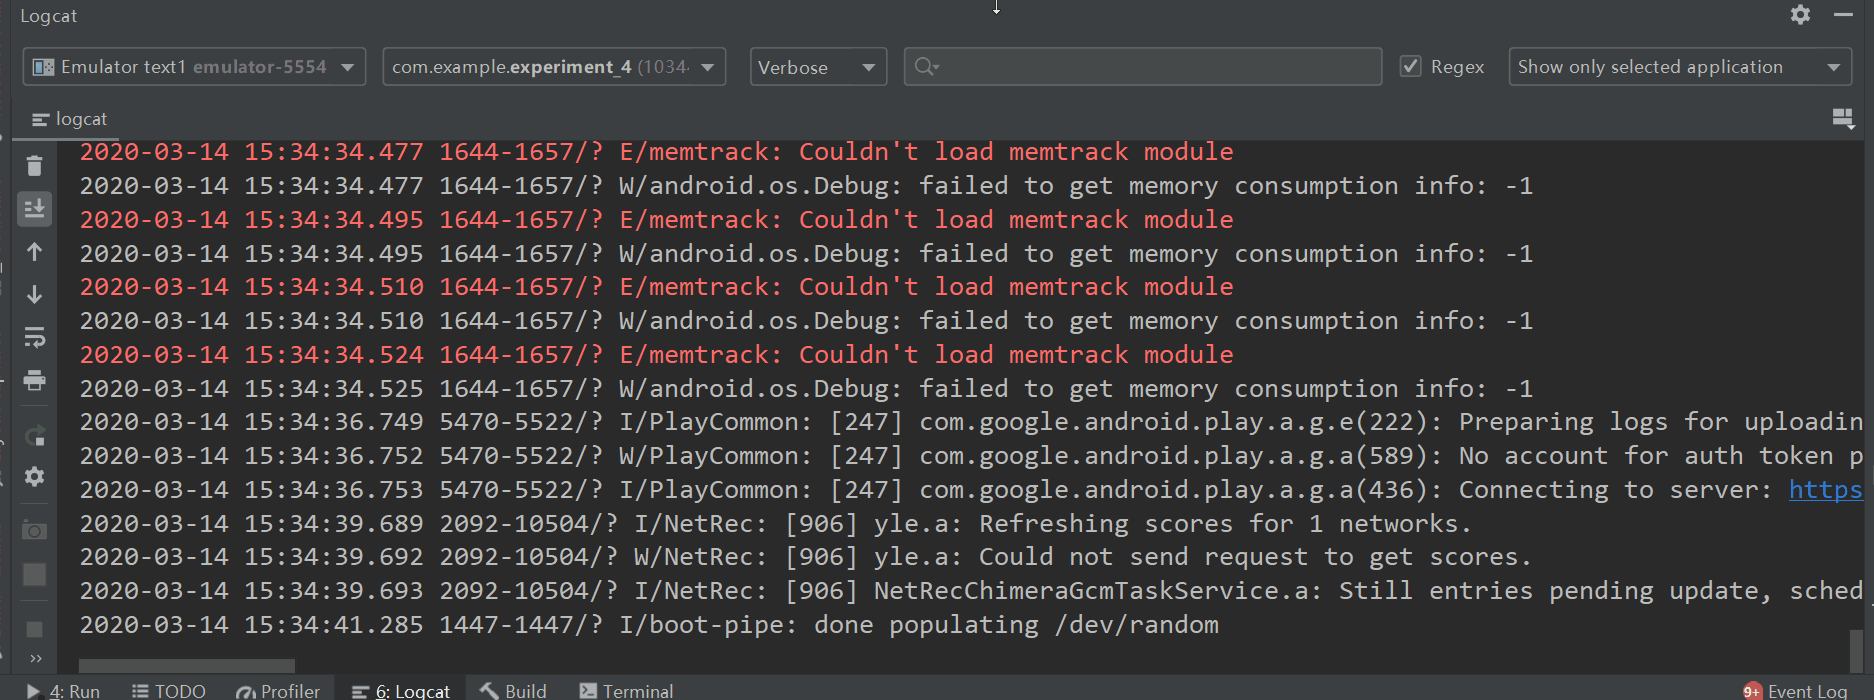Open the 4: Run tool window
Image resolution: width=1874 pixels, height=700 pixels.
[63, 691]
